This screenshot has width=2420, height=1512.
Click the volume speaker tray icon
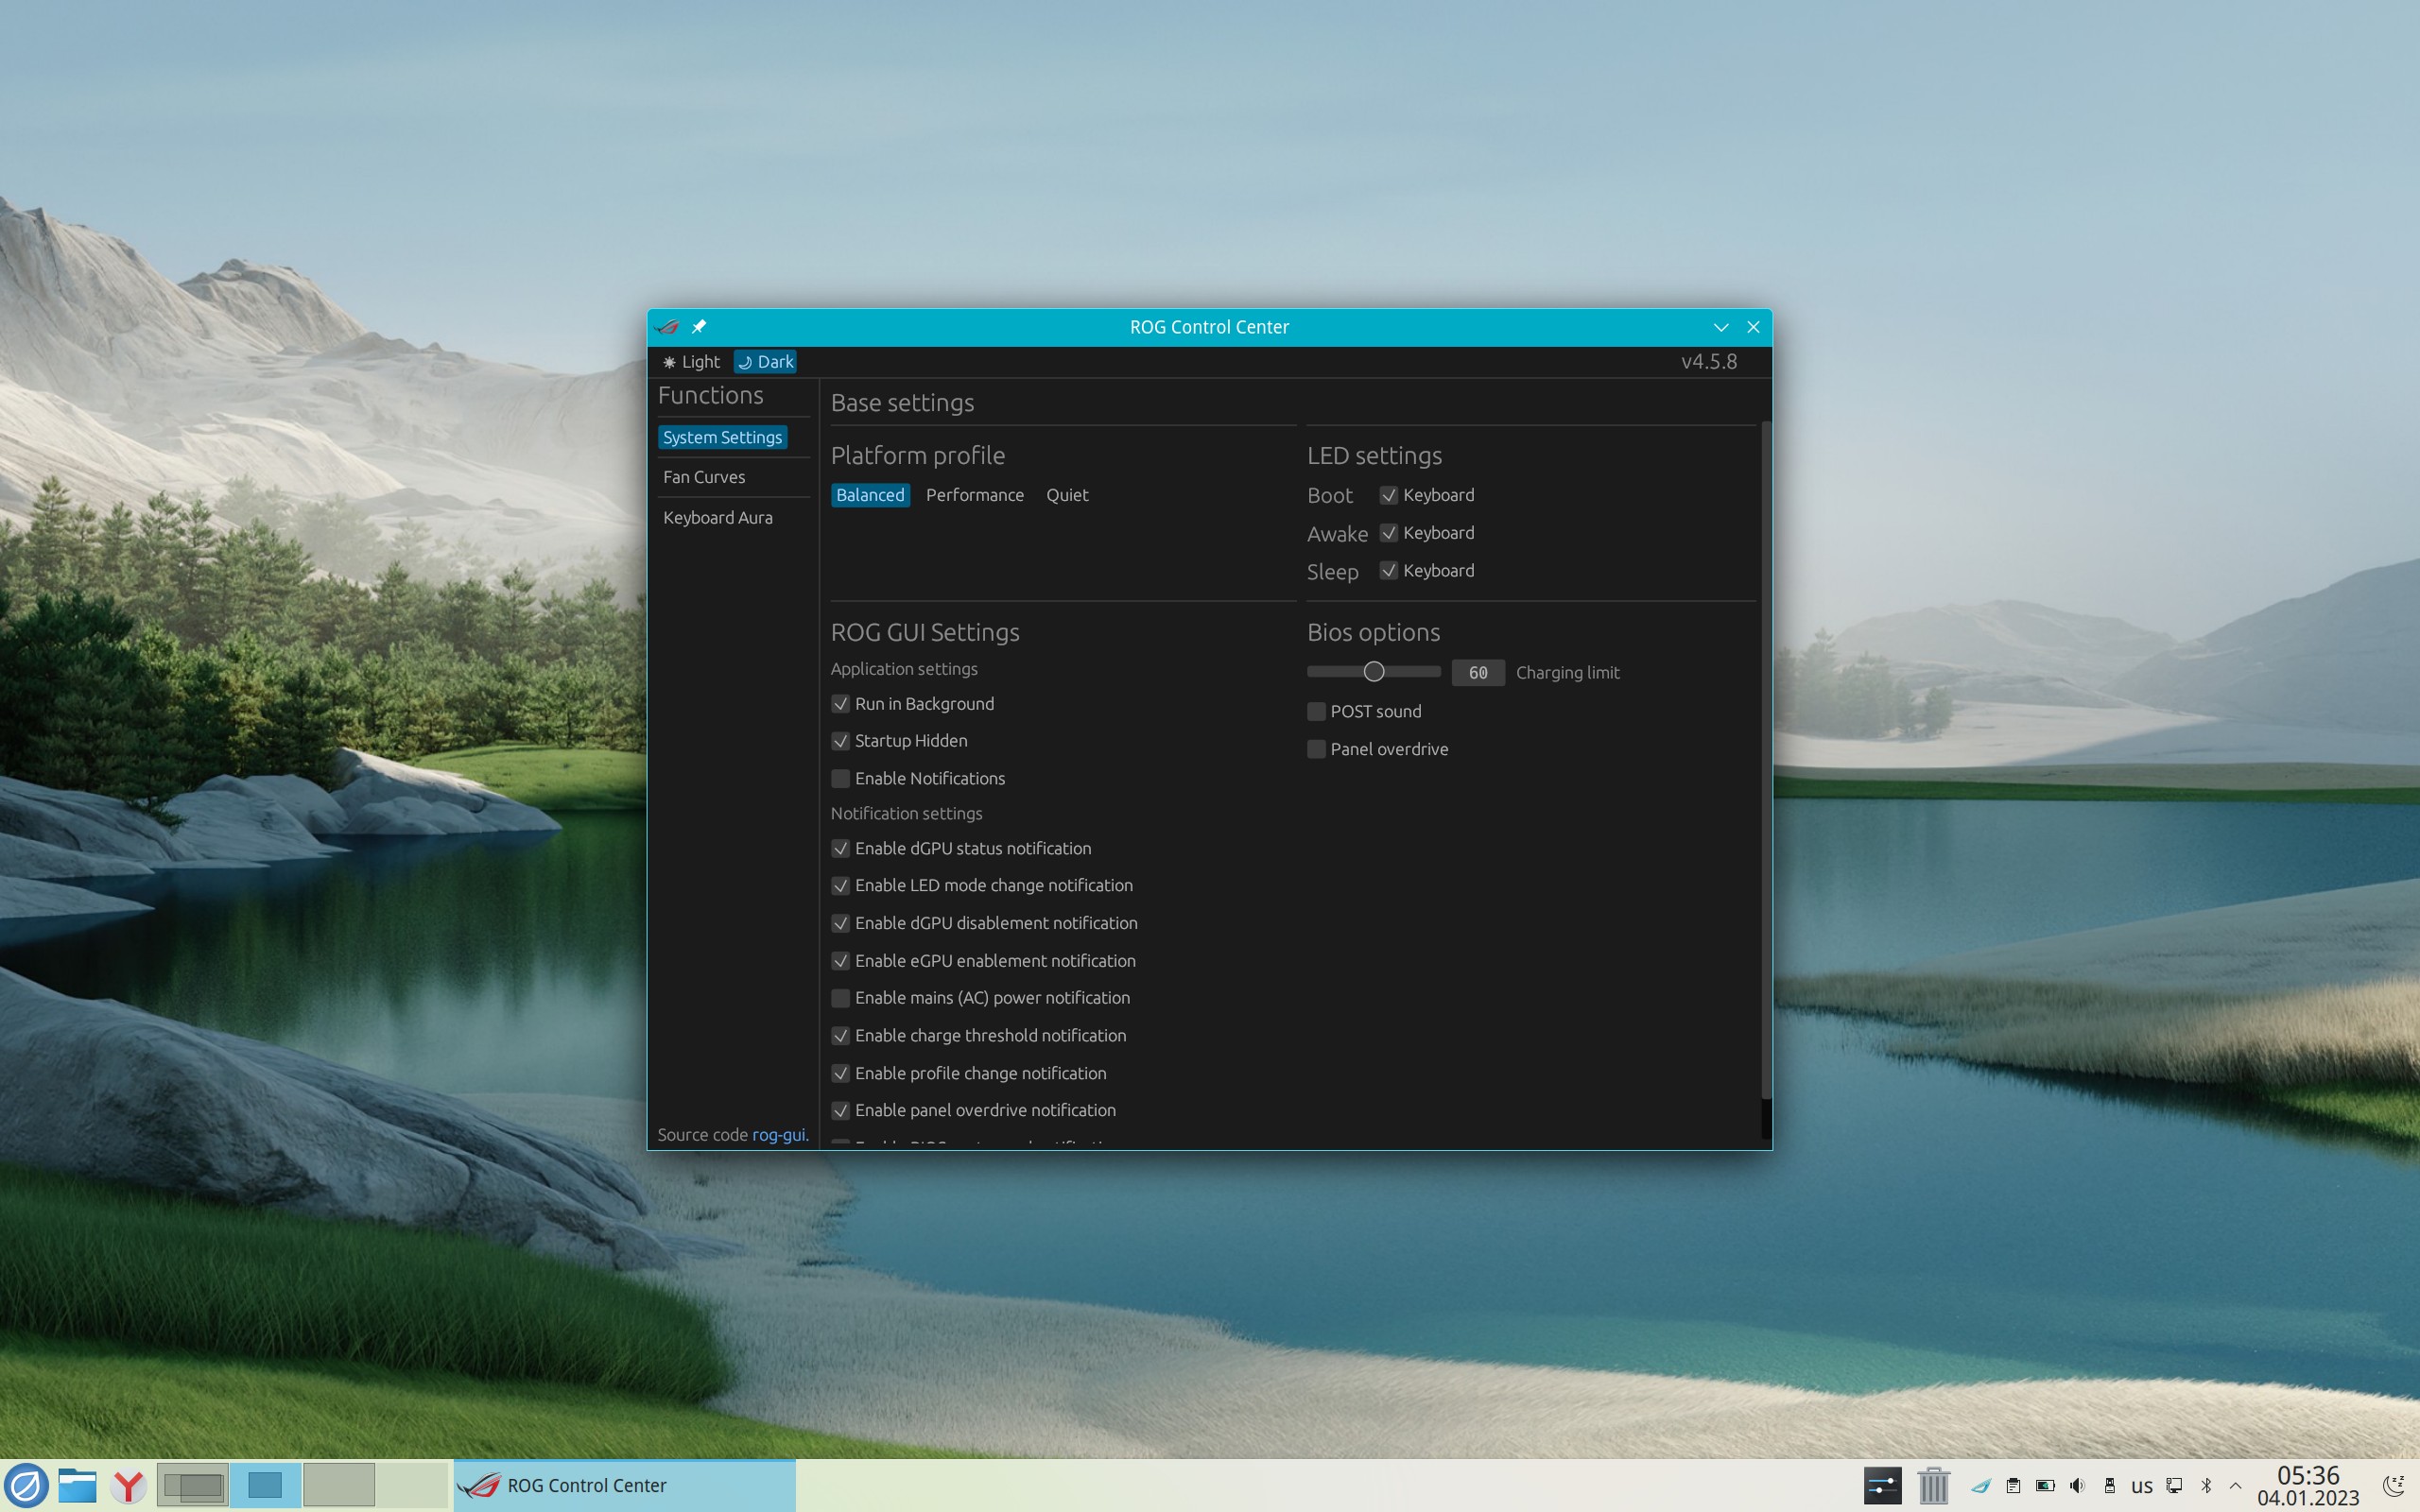[x=2077, y=1485]
